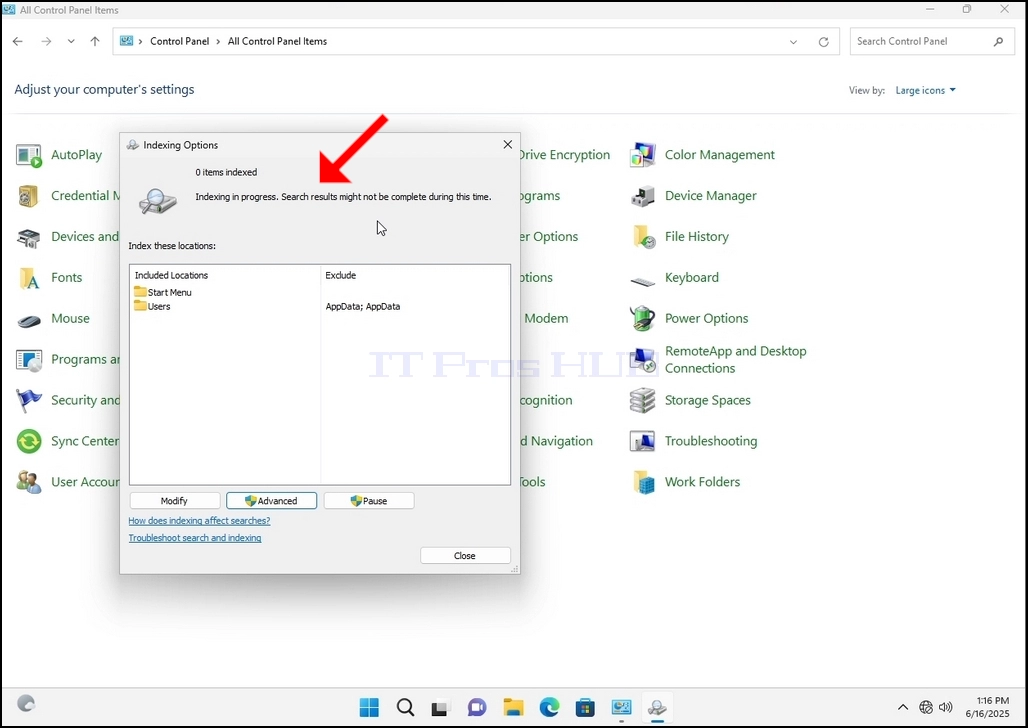This screenshot has height=728, width=1028.
Task: Pause indexing
Action: click(x=368, y=501)
